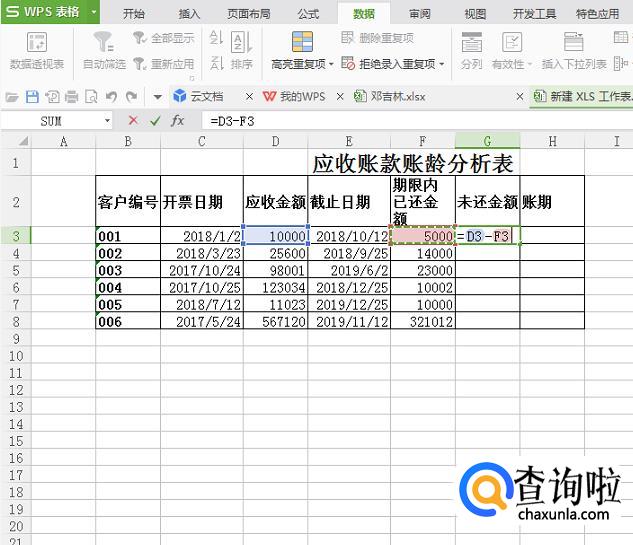The image size is (633, 545).
Task: Expand the WPS 表格 application menu arrow
Action: (94, 12)
